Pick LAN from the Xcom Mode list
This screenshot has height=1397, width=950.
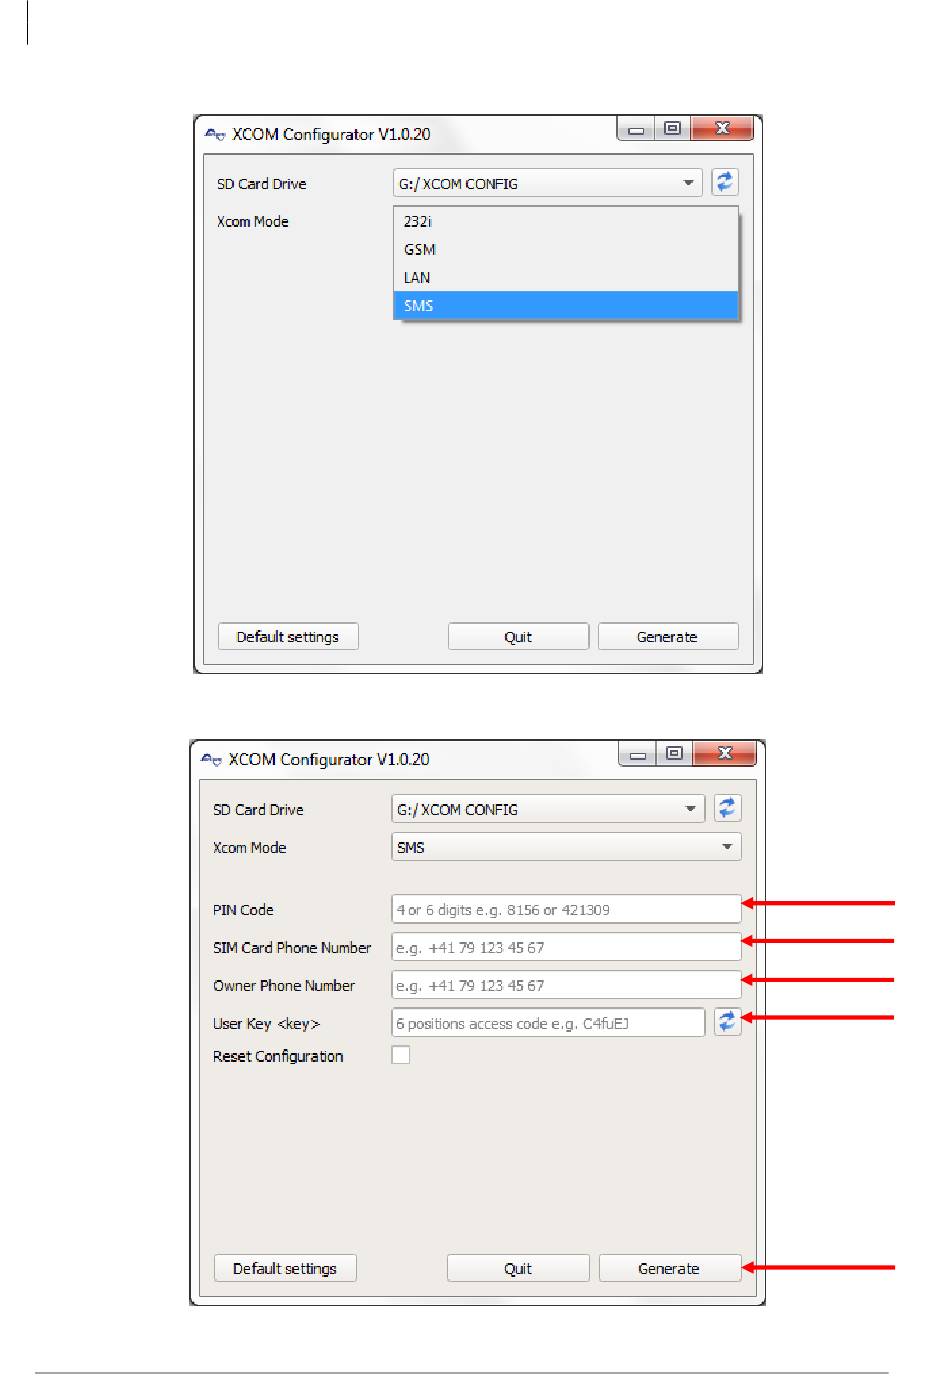(566, 278)
